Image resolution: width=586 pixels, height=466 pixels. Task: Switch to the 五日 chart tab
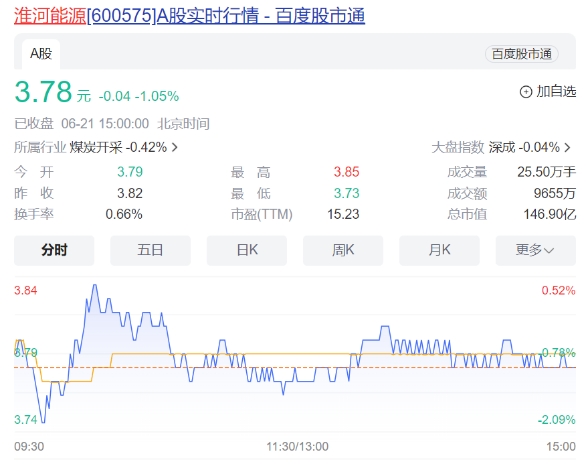point(150,250)
